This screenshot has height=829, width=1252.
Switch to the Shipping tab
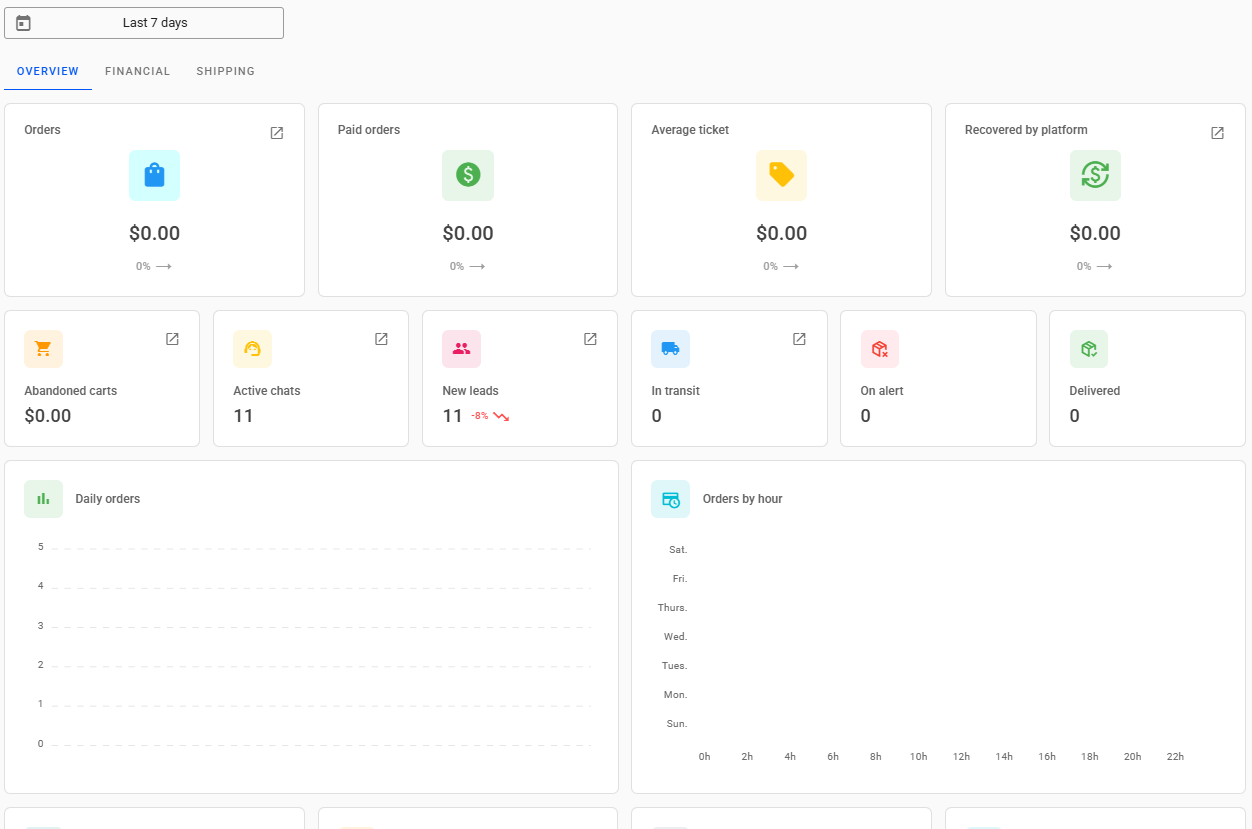(225, 72)
